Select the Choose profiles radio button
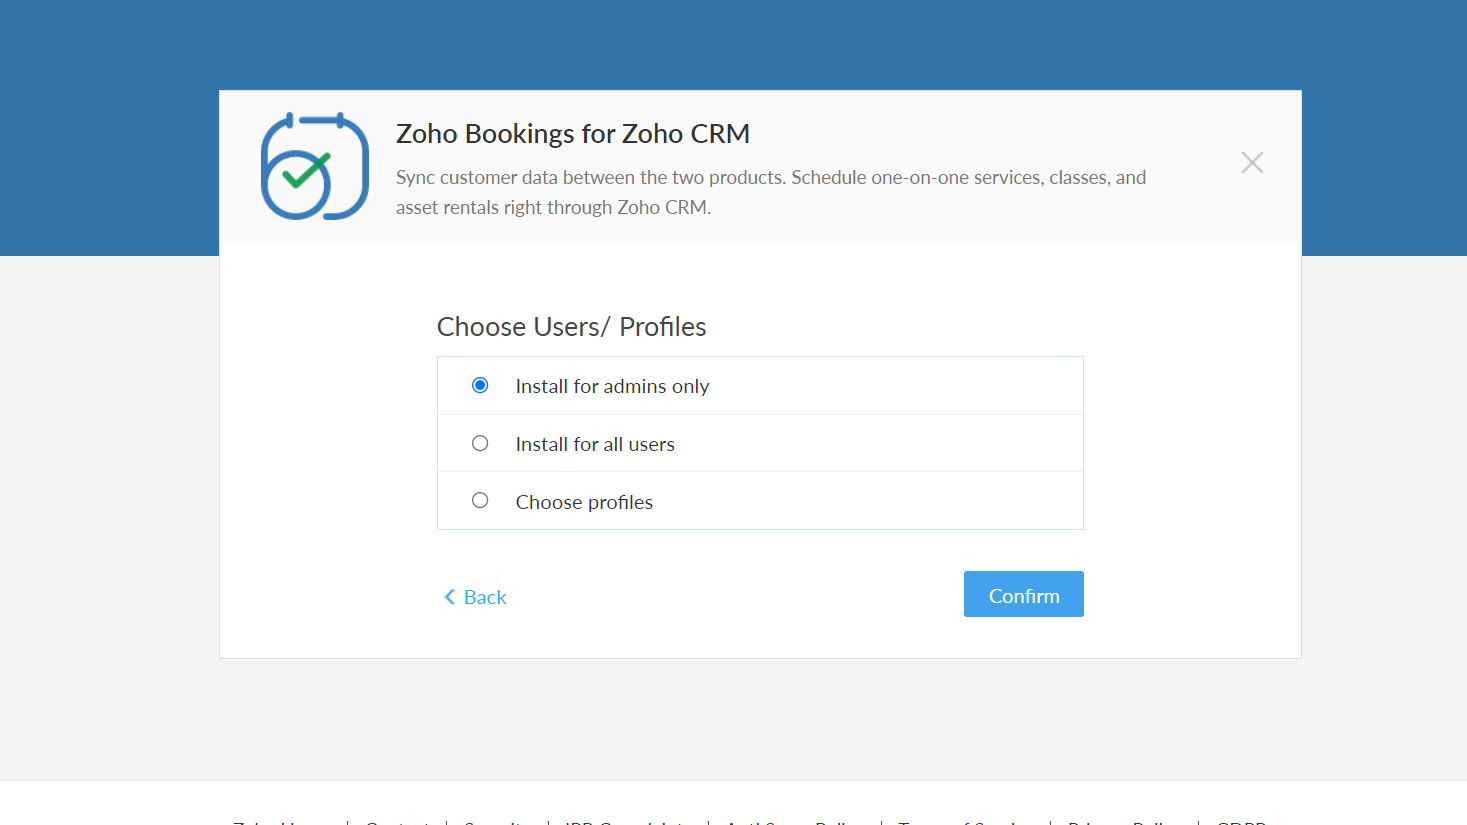Image resolution: width=1467 pixels, height=825 pixels. pyautogui.click(x=480, y=501)
